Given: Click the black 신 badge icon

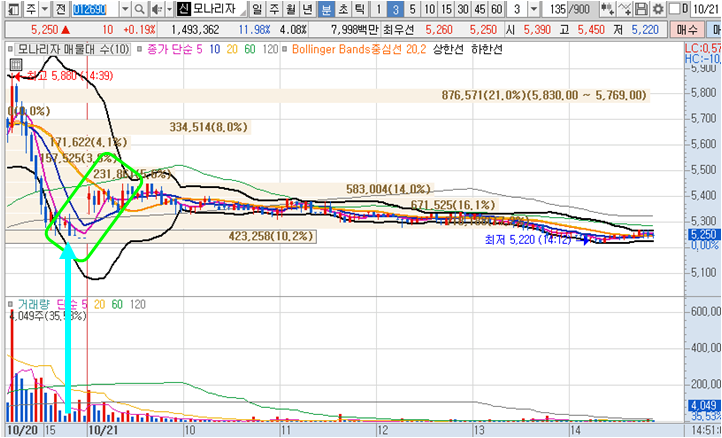Looking at the screenshot, I should (x=184, y=9).
